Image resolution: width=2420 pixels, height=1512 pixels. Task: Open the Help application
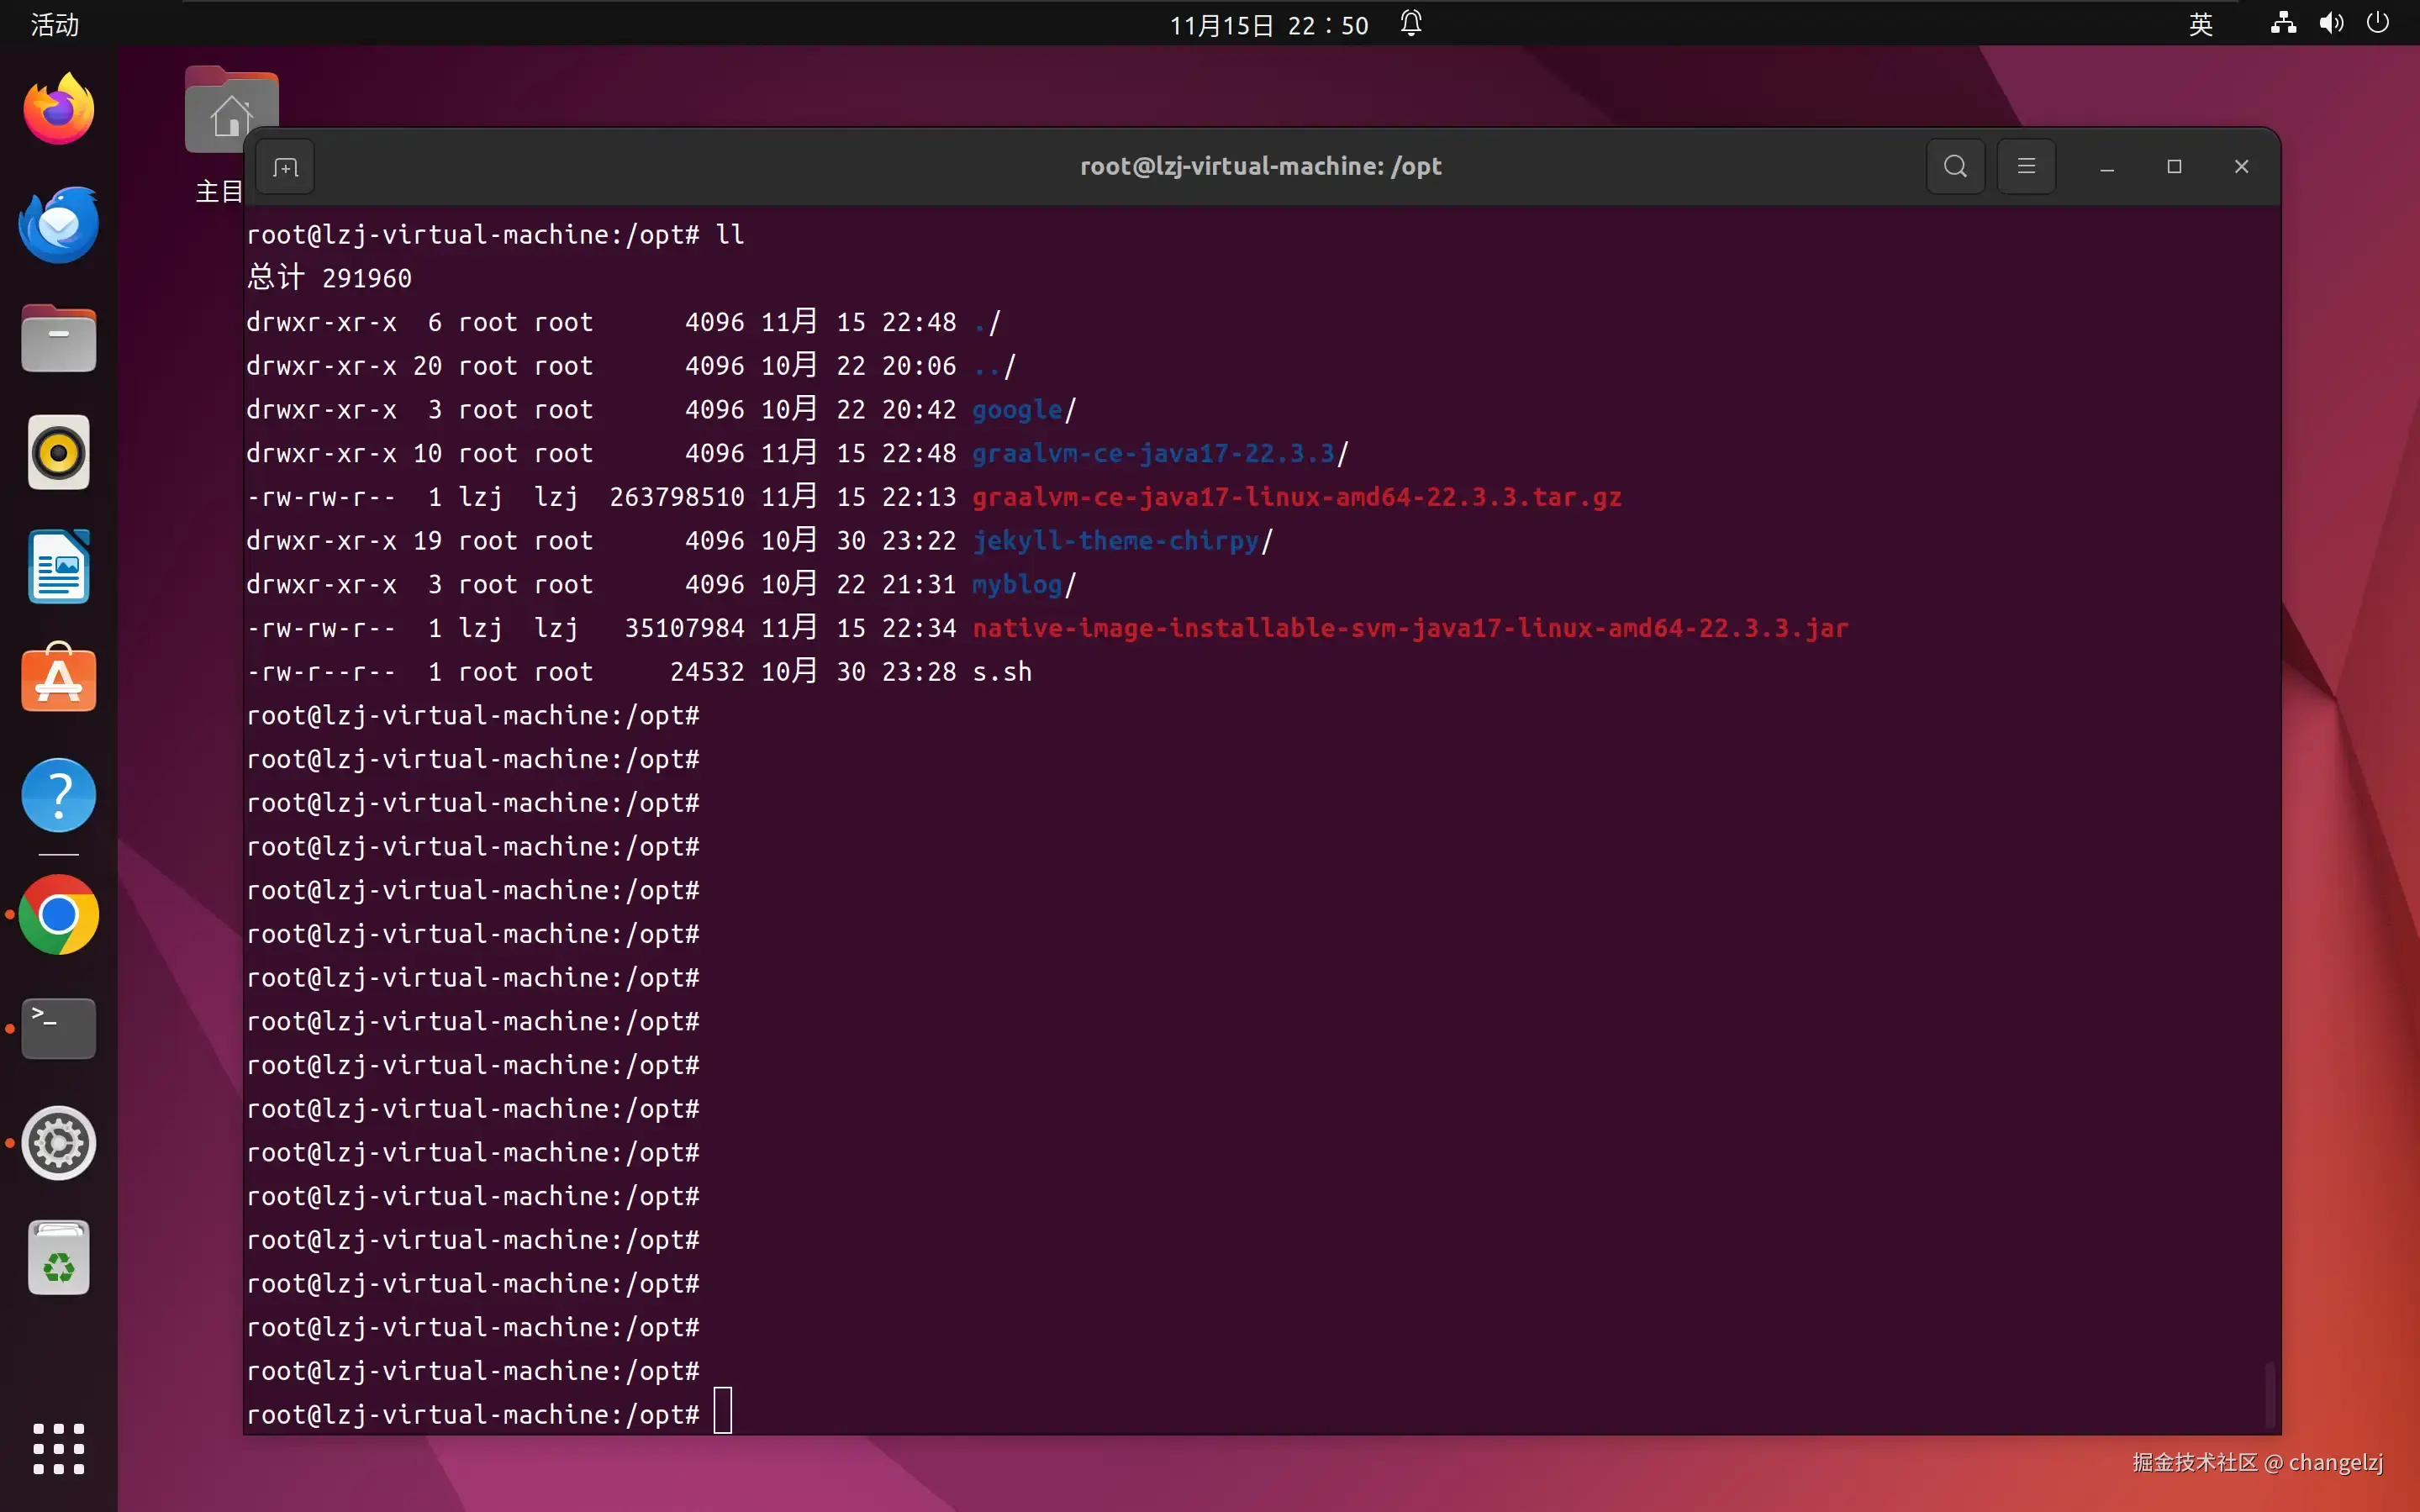tap(59, 795)
